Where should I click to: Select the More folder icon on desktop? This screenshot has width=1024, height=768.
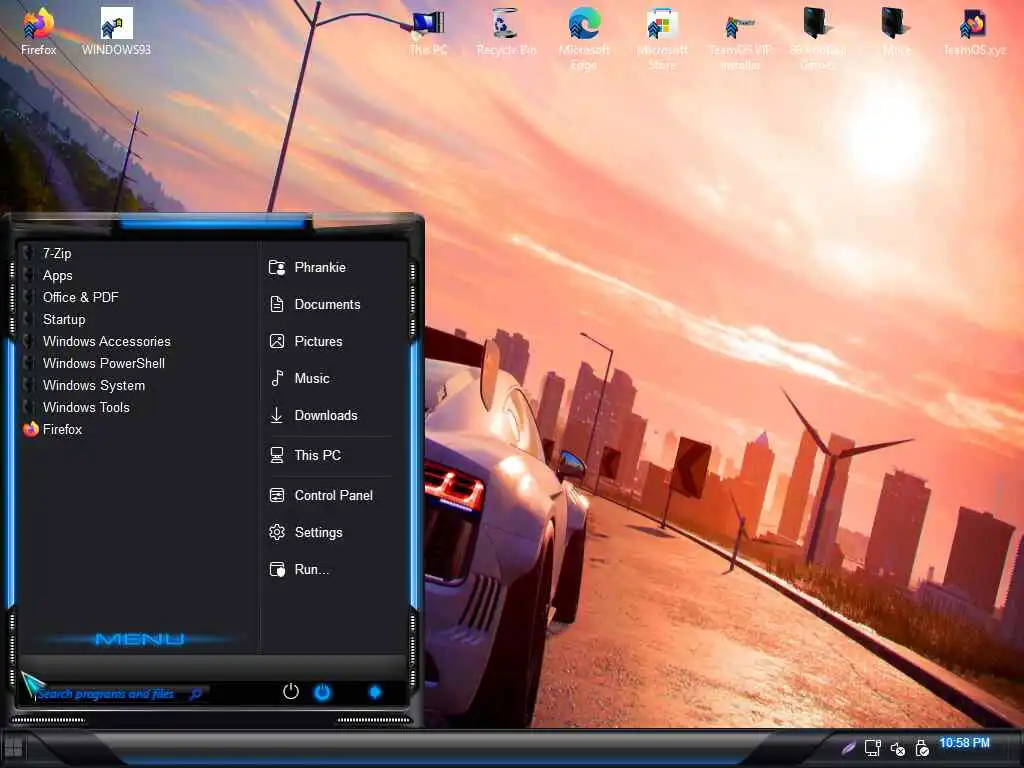click(896, 31)
